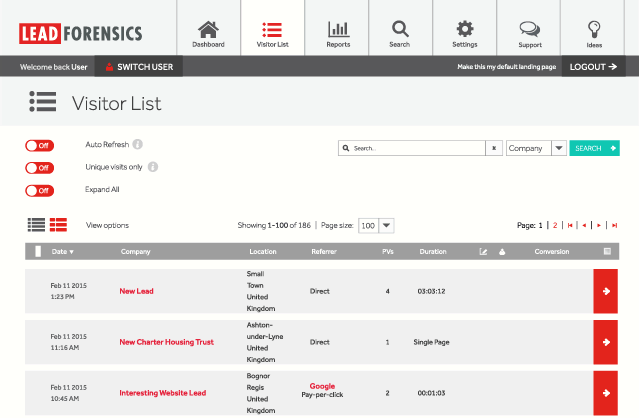Click the Settings gear icon

(464, 29)
